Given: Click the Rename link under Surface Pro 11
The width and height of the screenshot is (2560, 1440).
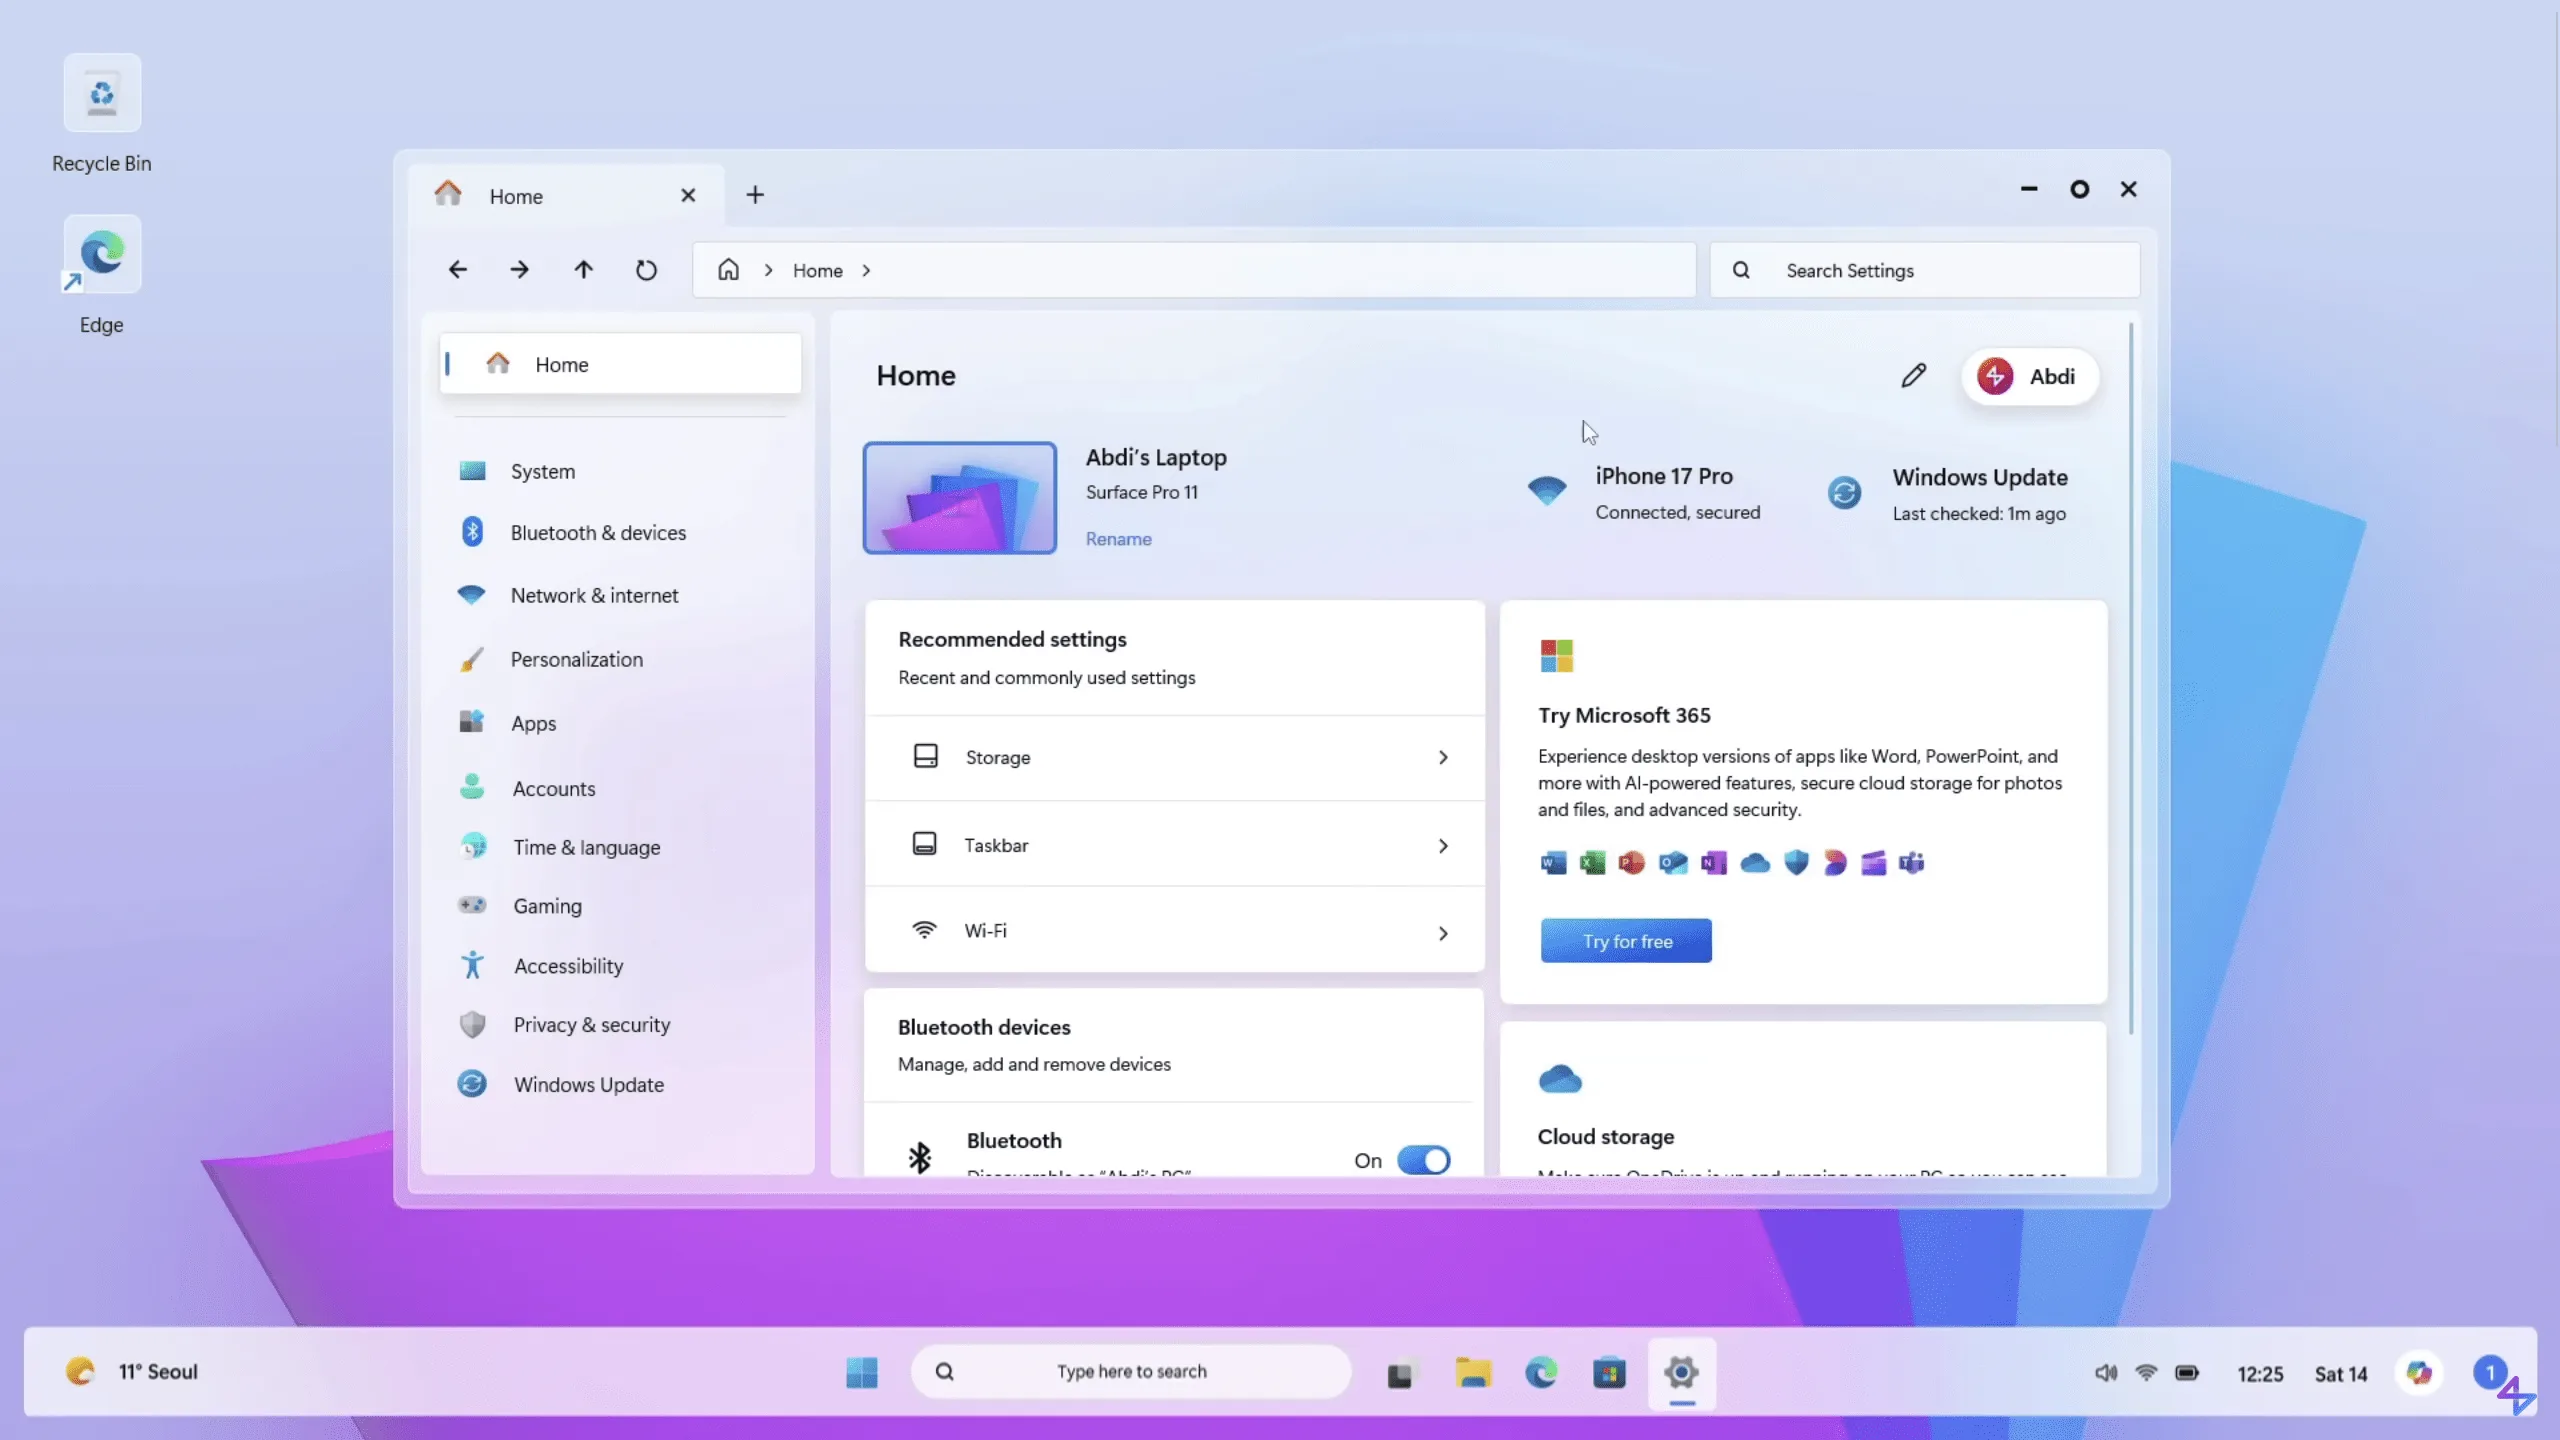Looking at the screenshot, I should coord(1118,539).
